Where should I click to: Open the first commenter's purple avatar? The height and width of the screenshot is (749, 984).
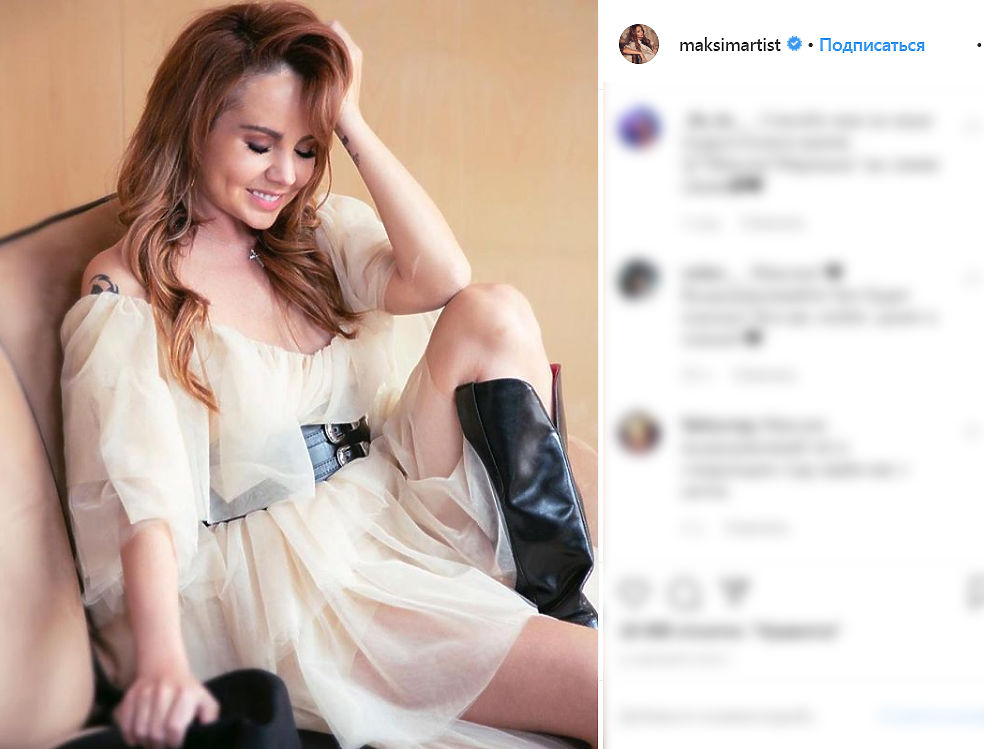coord(639,128)
